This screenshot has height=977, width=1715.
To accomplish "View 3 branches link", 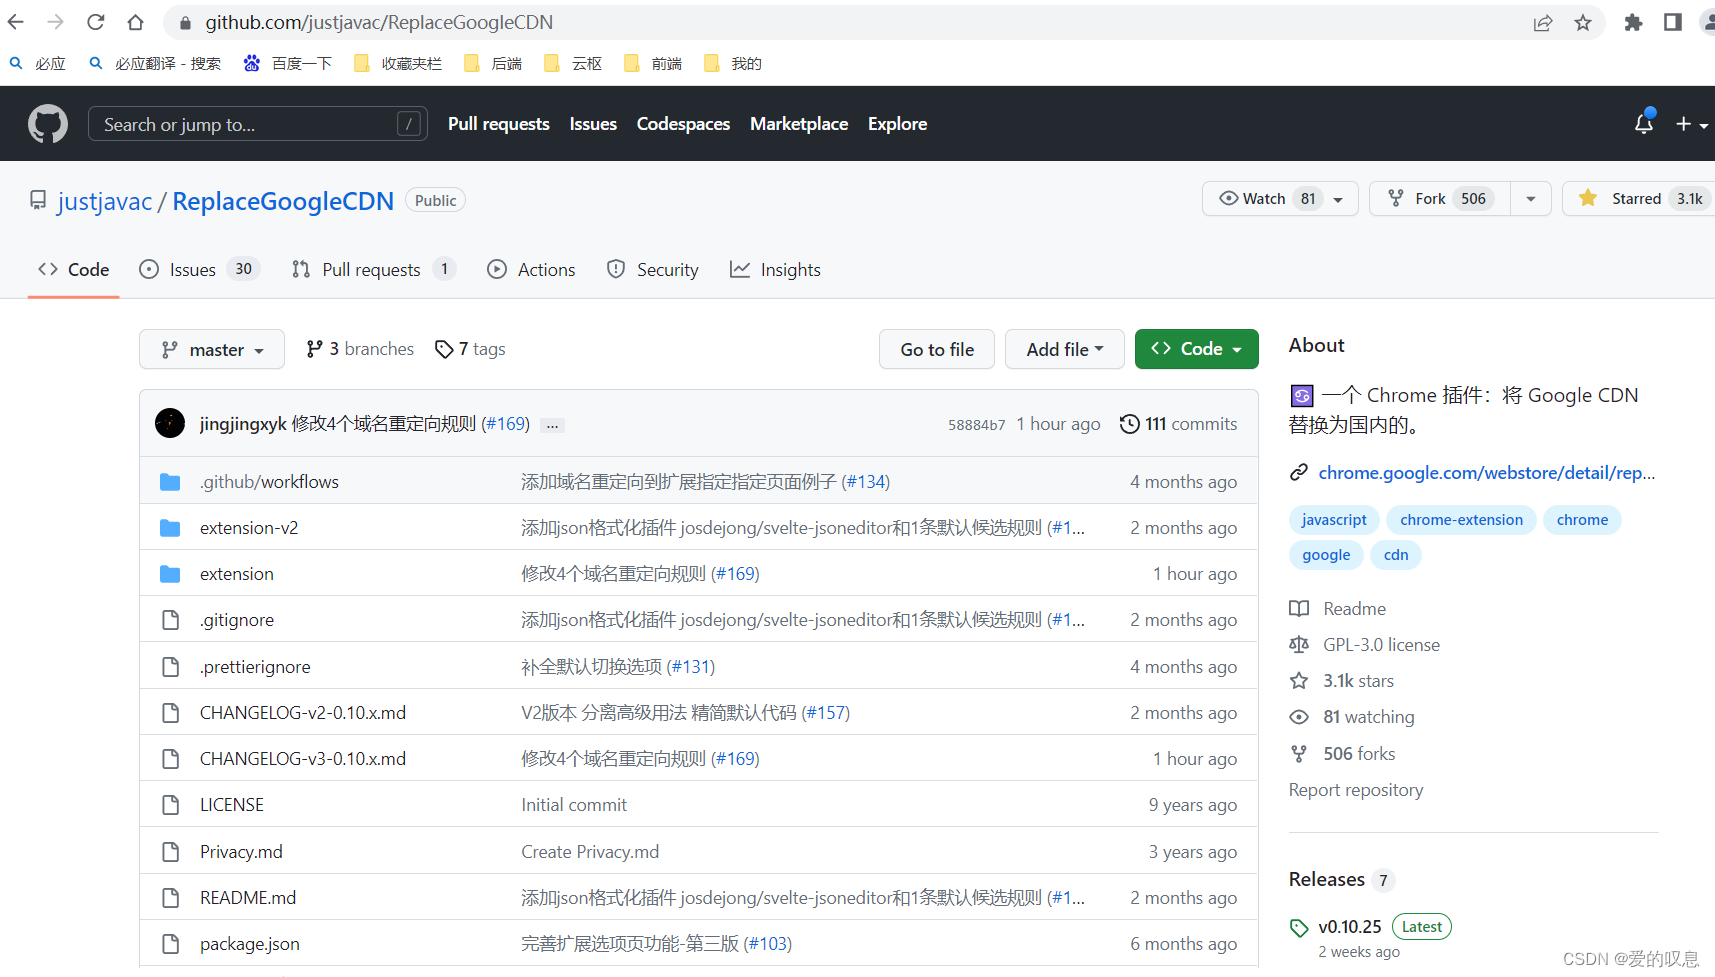I will [360, 349].
